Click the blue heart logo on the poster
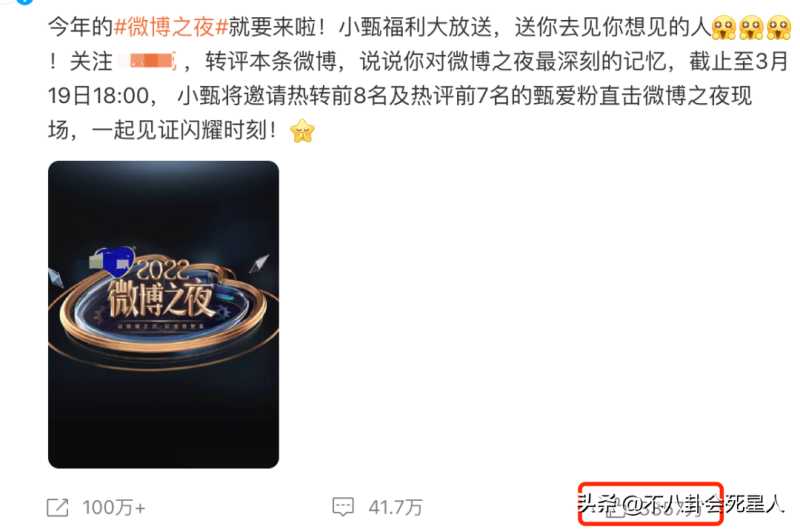800x529 pixels. [118, 261]
